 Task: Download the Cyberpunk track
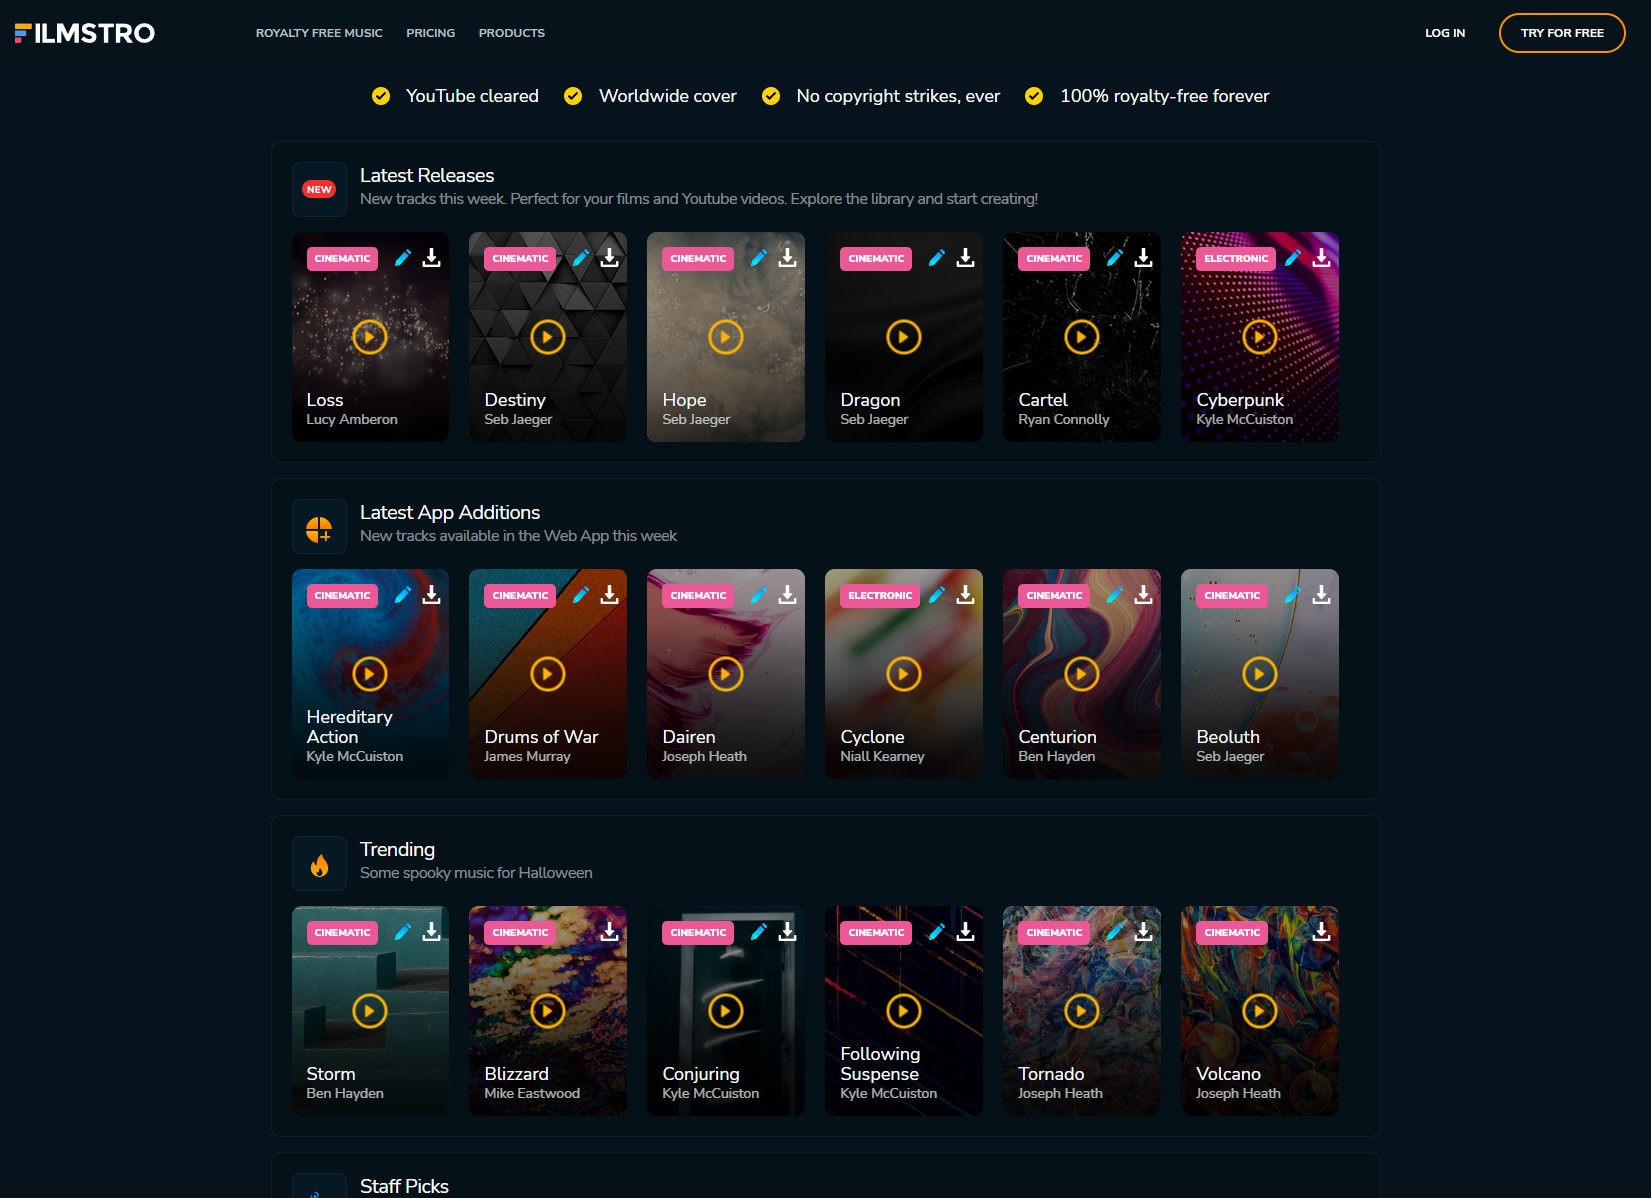pos(1321,258)
